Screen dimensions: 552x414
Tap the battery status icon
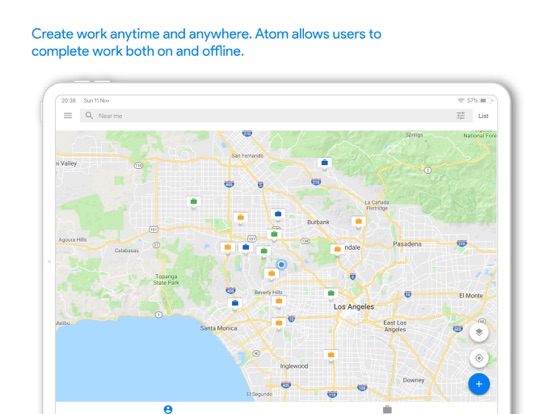[x=485, y=100]
